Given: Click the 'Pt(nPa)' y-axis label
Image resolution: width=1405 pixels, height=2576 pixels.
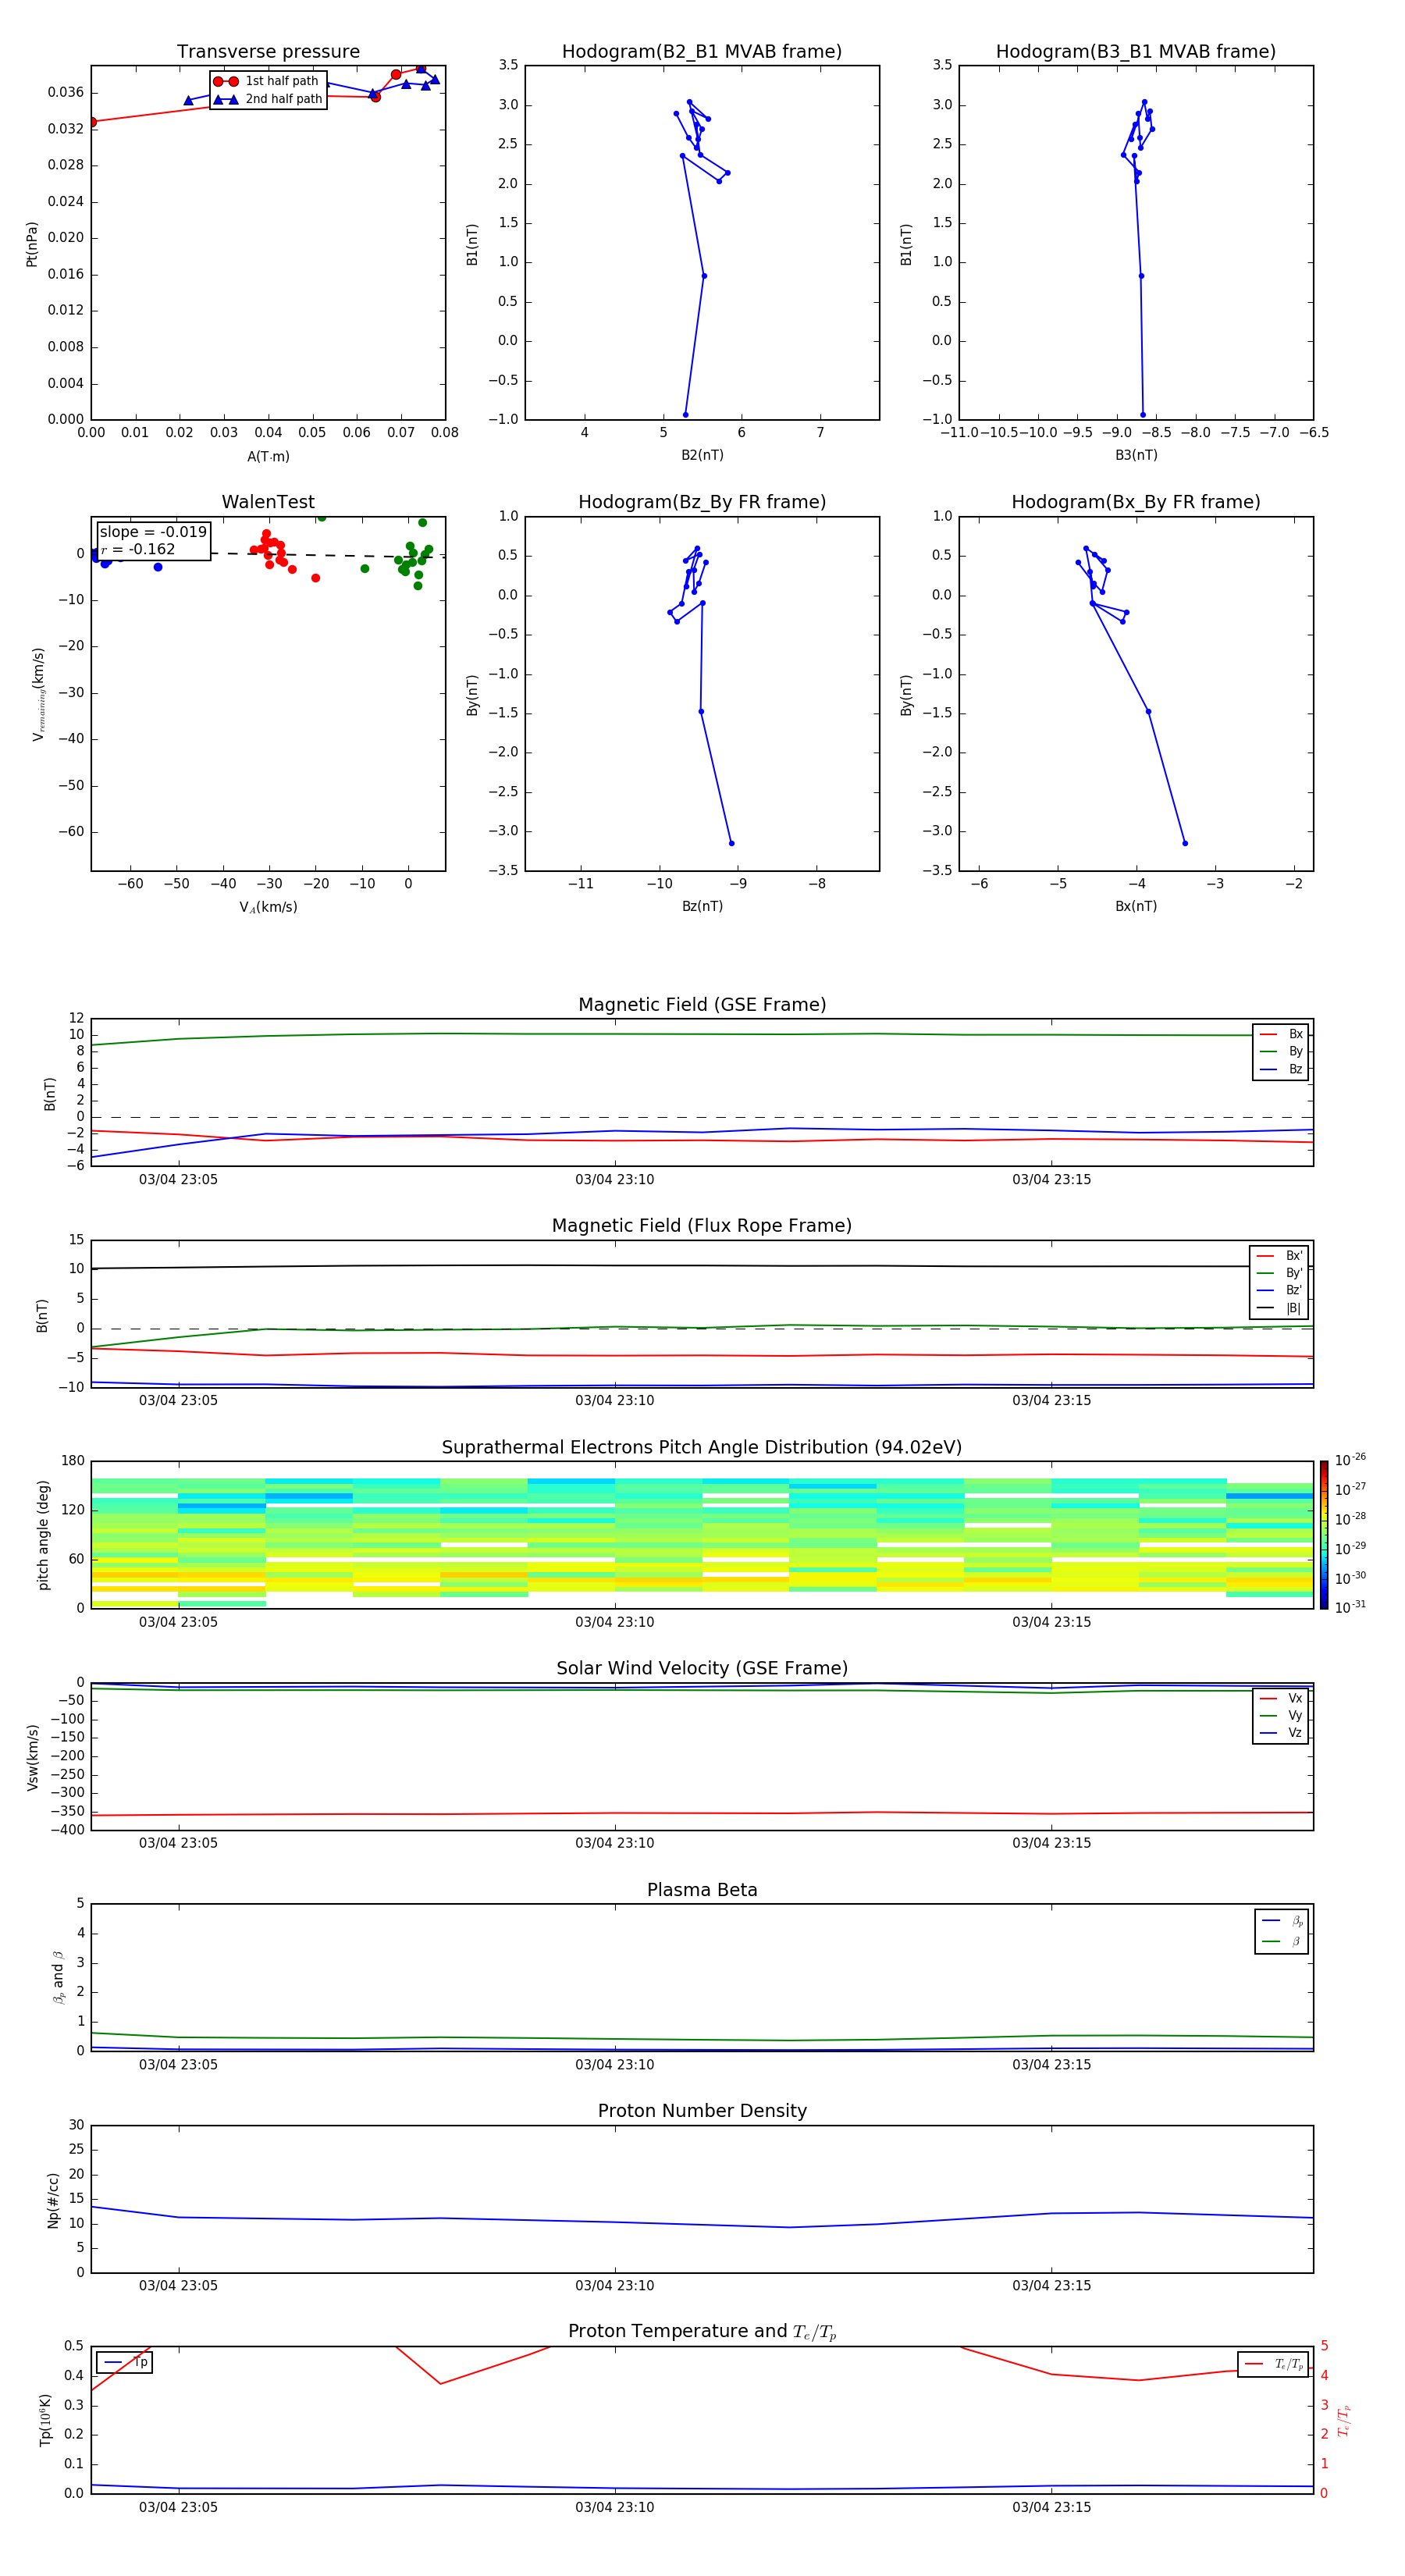Looking at the screenshot, I should (32, 244).
